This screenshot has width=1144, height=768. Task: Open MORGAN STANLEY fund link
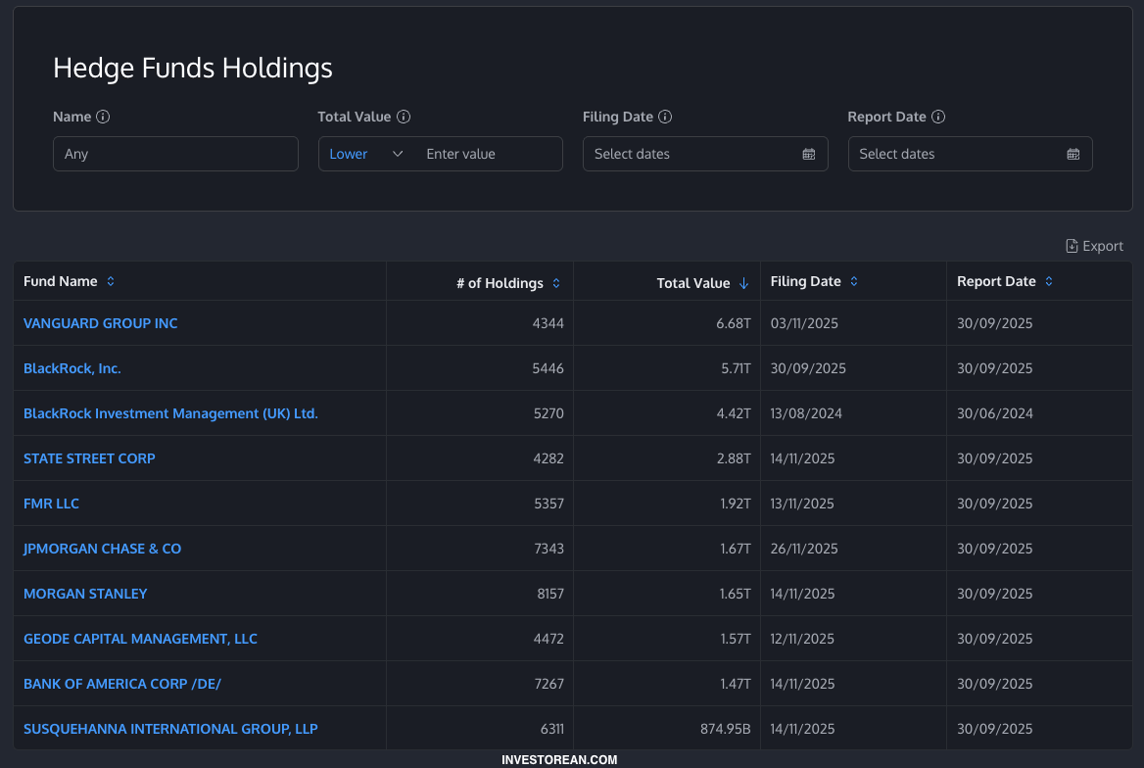click(x=85, y=594)
